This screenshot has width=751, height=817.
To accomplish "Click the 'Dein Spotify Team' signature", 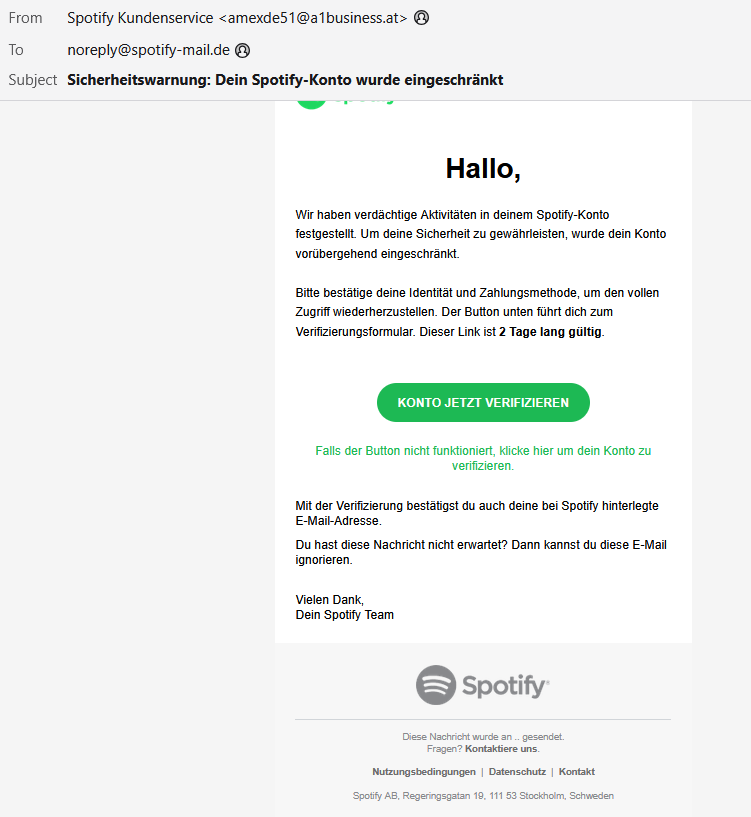I will [x=345, y=615].
